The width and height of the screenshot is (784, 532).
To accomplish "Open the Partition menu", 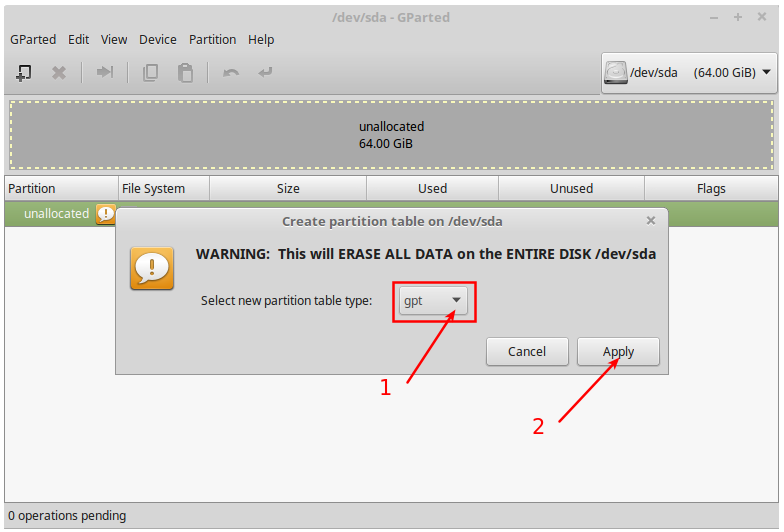I will (212, 40).
